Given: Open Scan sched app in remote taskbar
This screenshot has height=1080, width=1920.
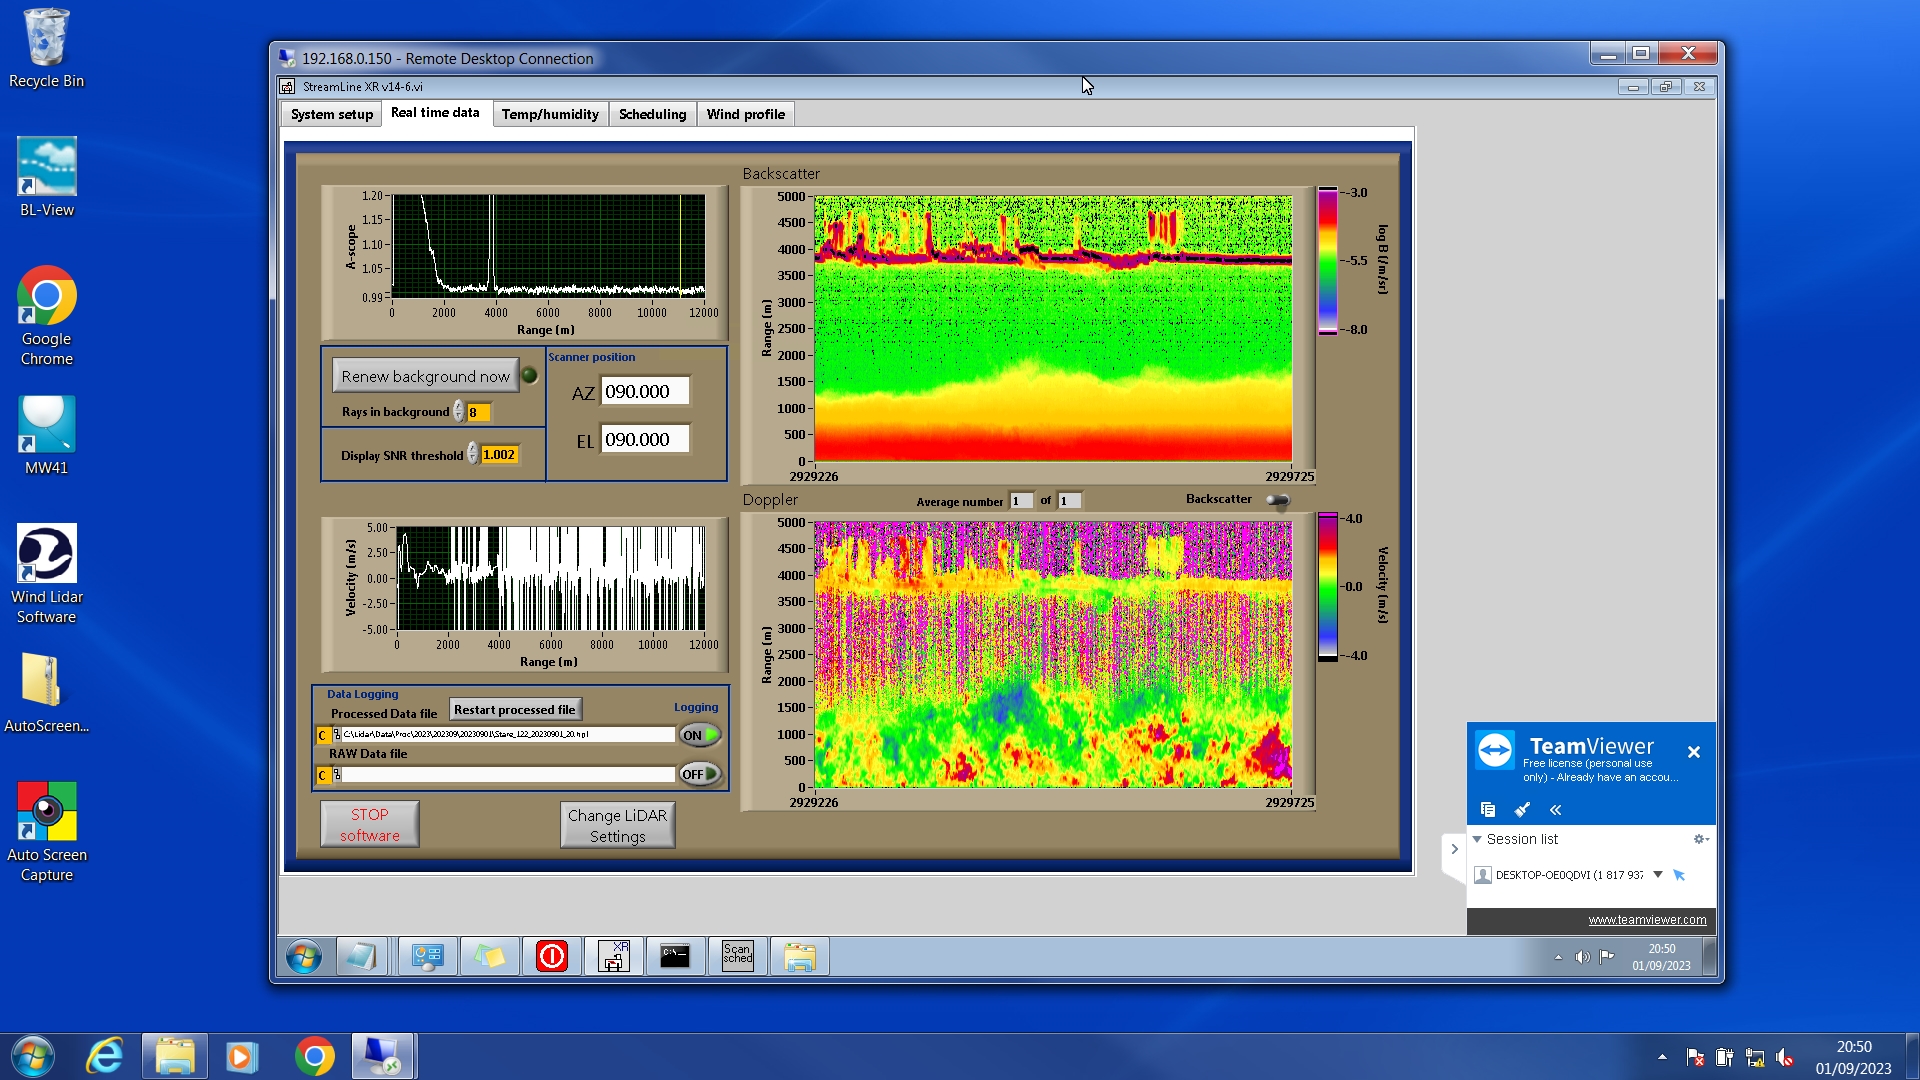Looking at the screenshot, I should (737, 956).
